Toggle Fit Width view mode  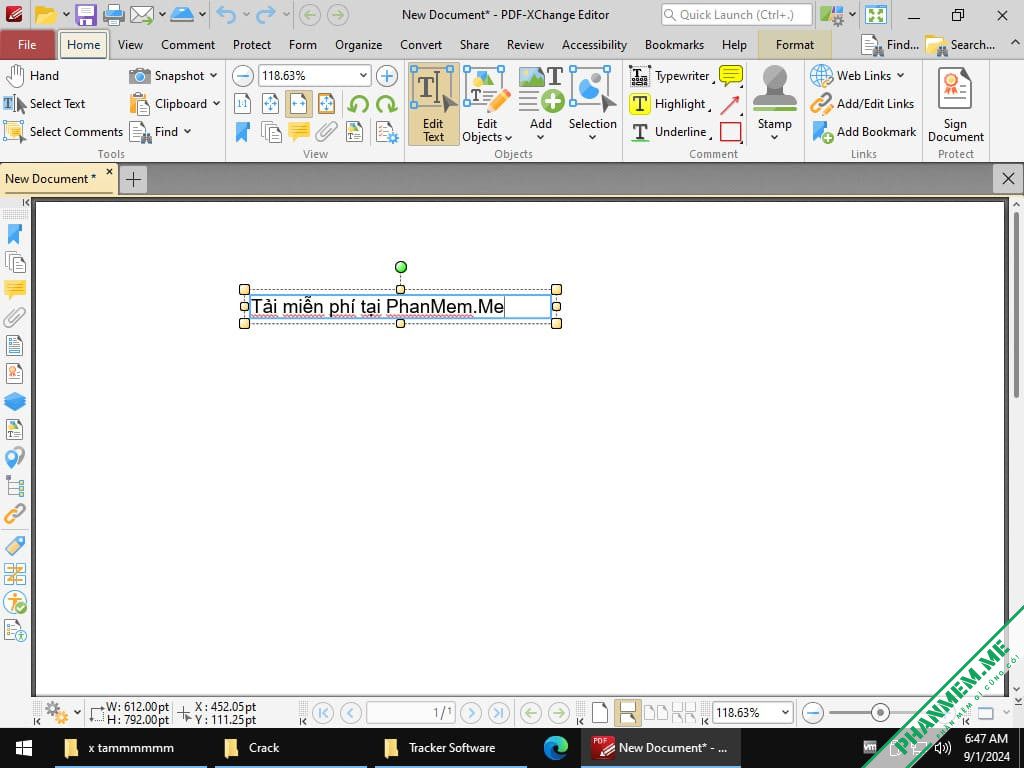coord(298,104)
